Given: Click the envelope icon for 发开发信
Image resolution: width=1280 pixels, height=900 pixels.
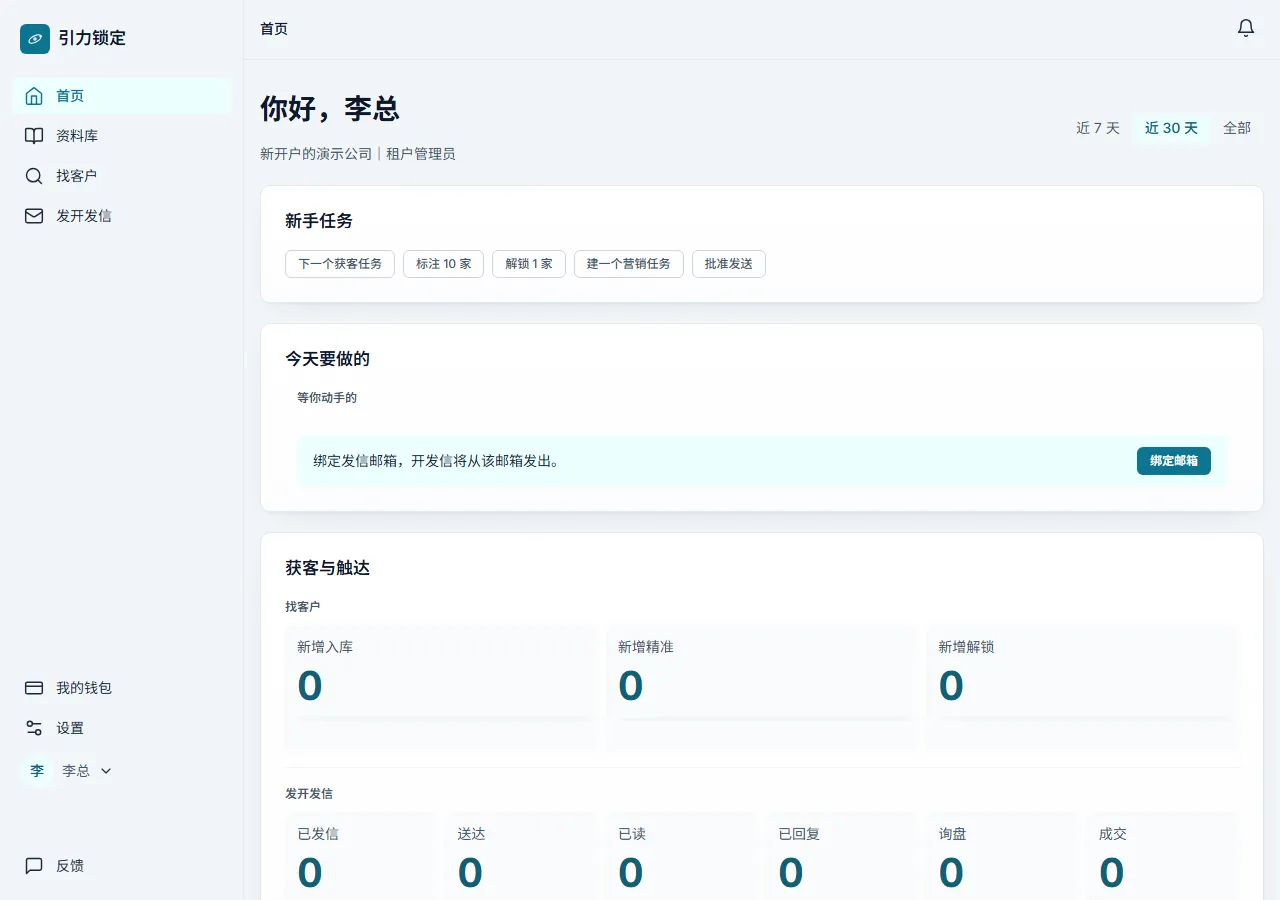Looking at the screenshot, I should (x=34, y=216).
